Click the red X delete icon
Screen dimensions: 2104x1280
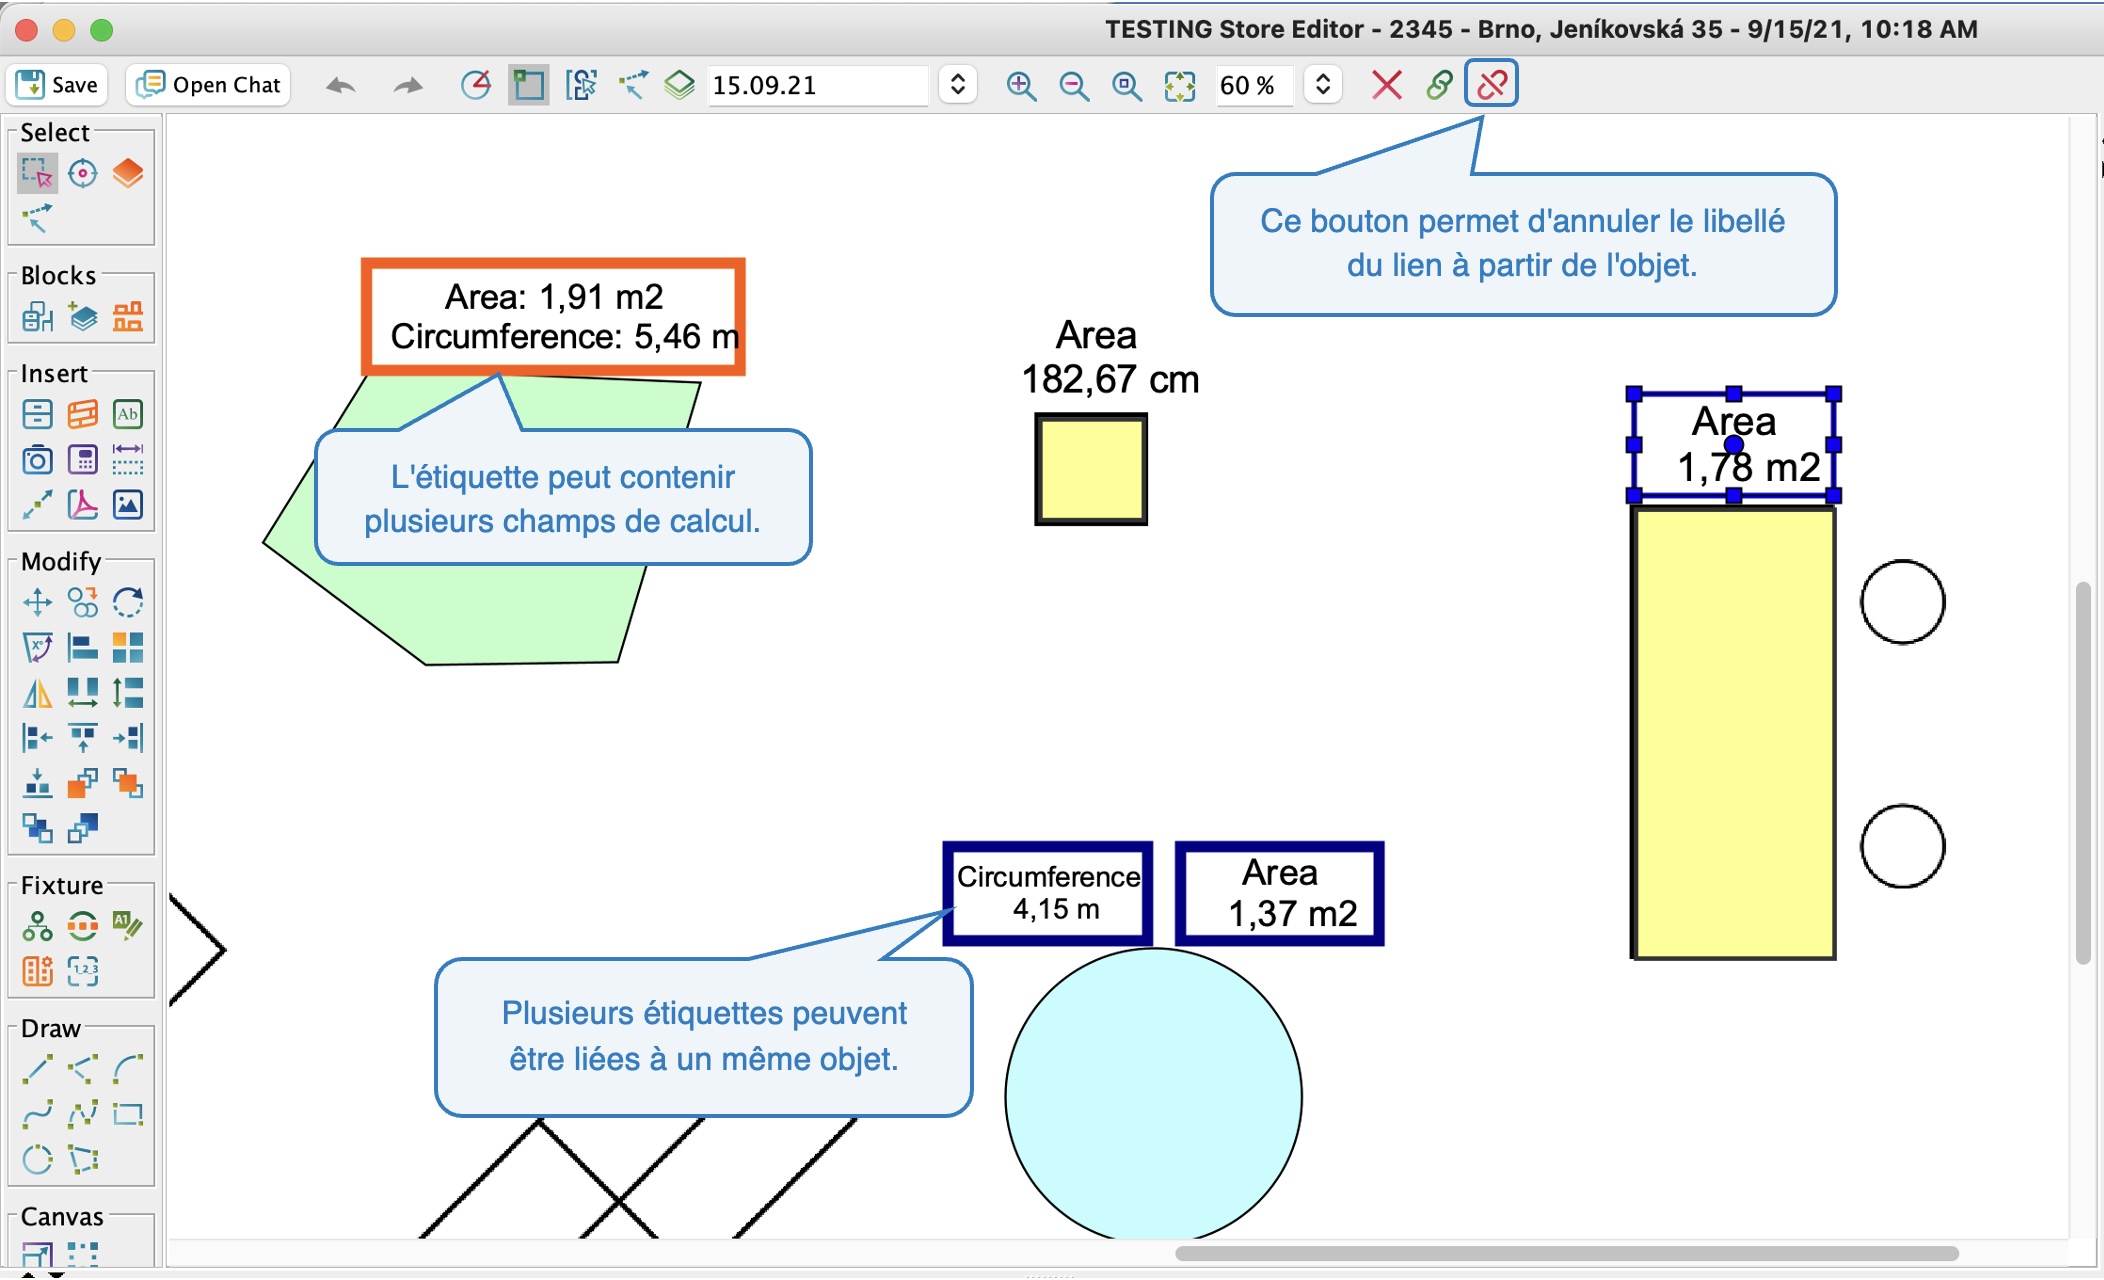tap(1386, 85)
